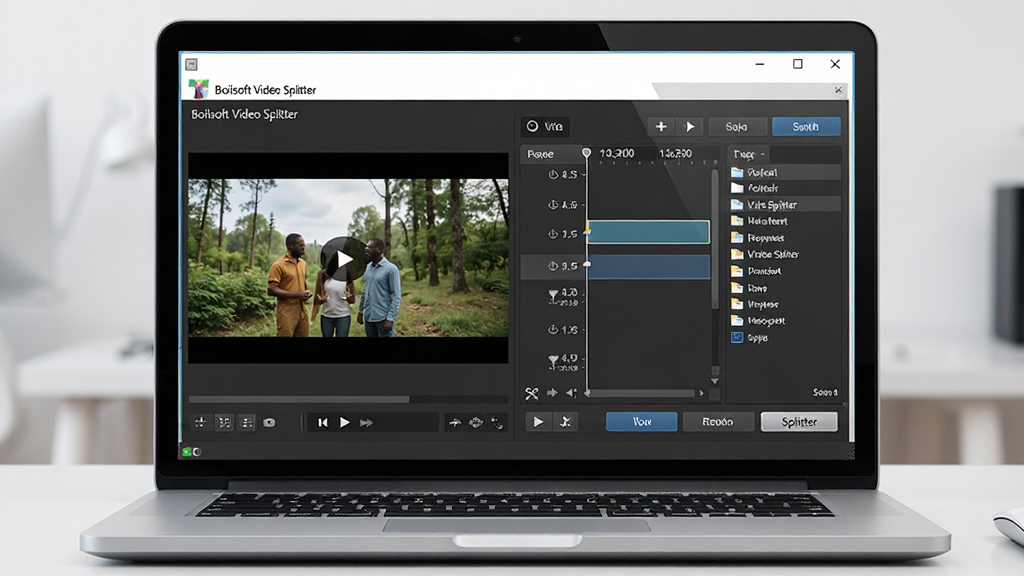Screen dimensions: 1024x576
Task: Click the playhead marker atop the timeline
Action: [x=586, y=153]
